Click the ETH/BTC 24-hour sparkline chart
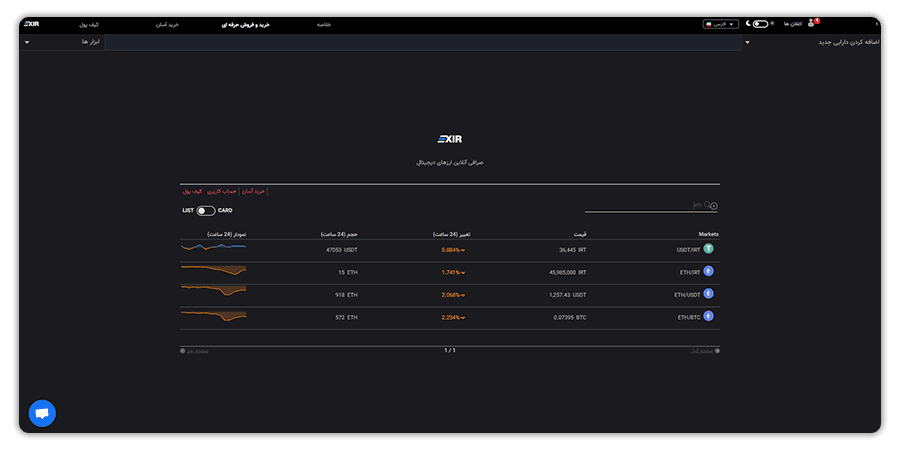The image size is (900, 450). (213, 316)
